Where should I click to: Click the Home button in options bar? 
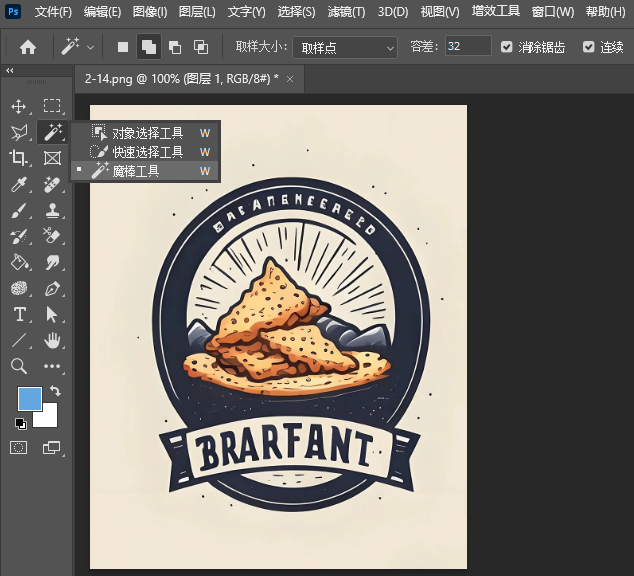28,47
